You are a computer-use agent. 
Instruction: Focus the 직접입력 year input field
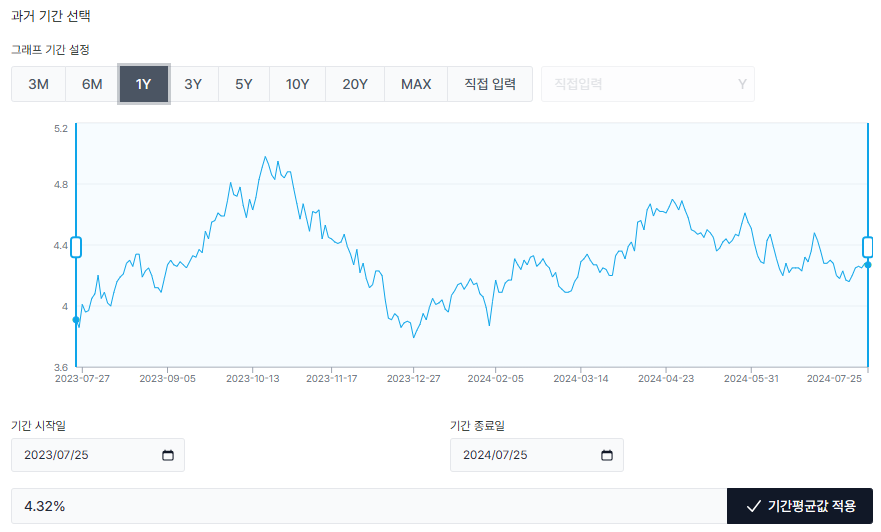point(647,84)
